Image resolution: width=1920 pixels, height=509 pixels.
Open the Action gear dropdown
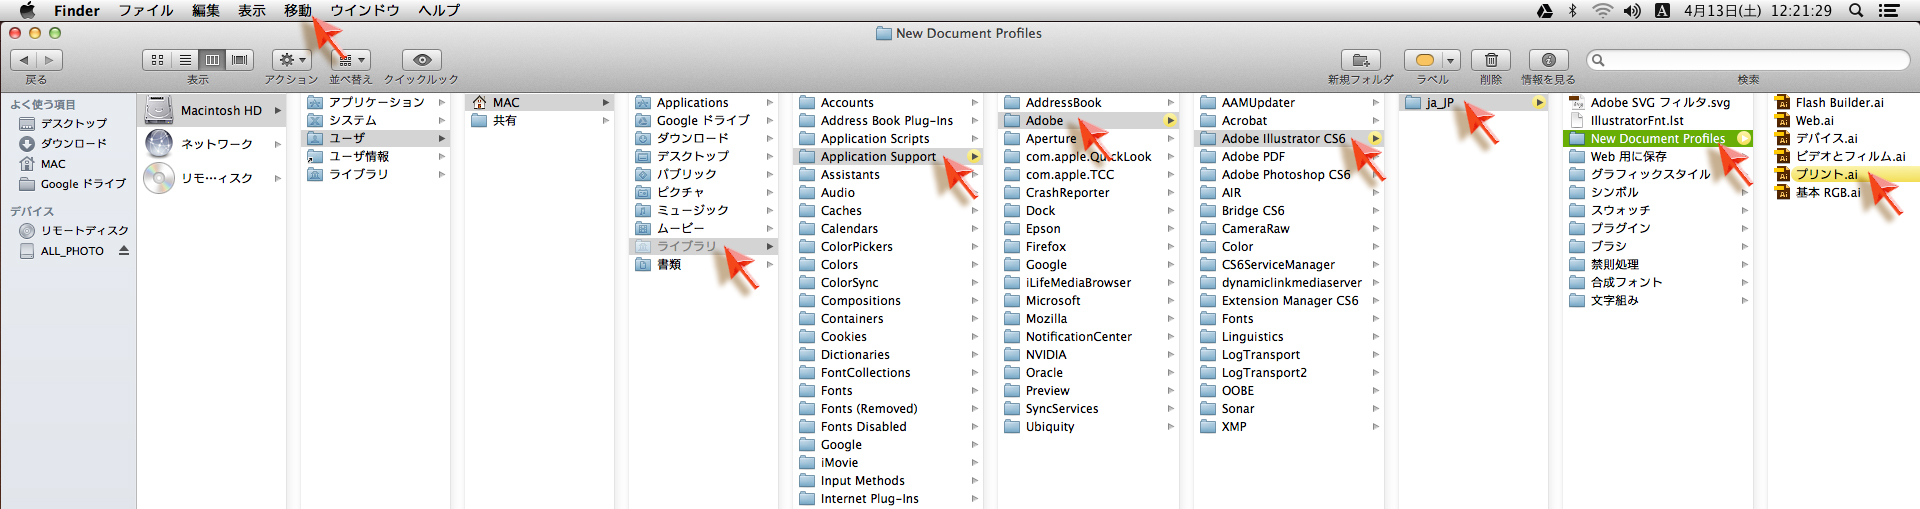(x=292, y=60)
